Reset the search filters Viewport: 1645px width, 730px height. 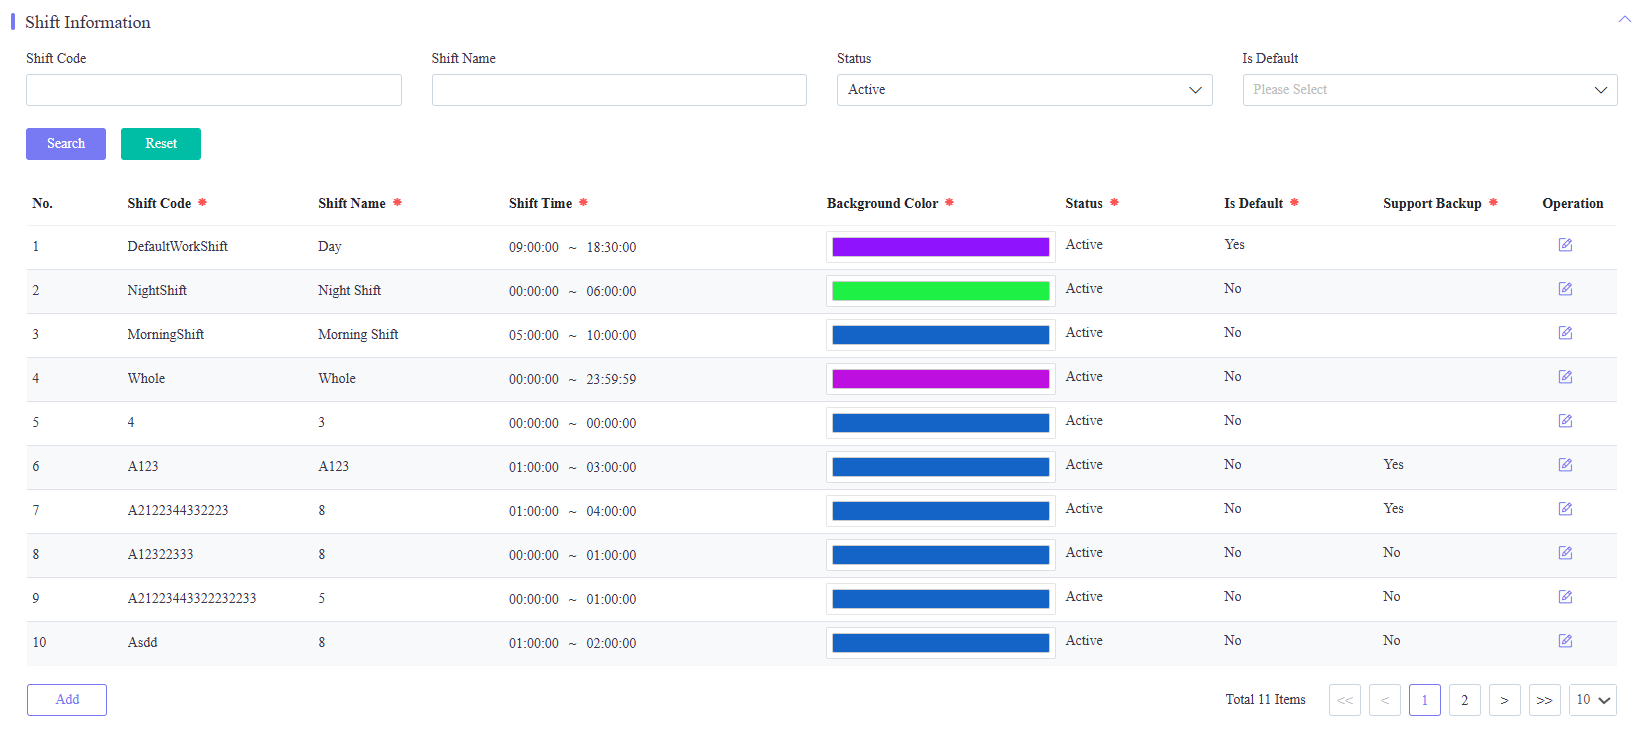161,144
